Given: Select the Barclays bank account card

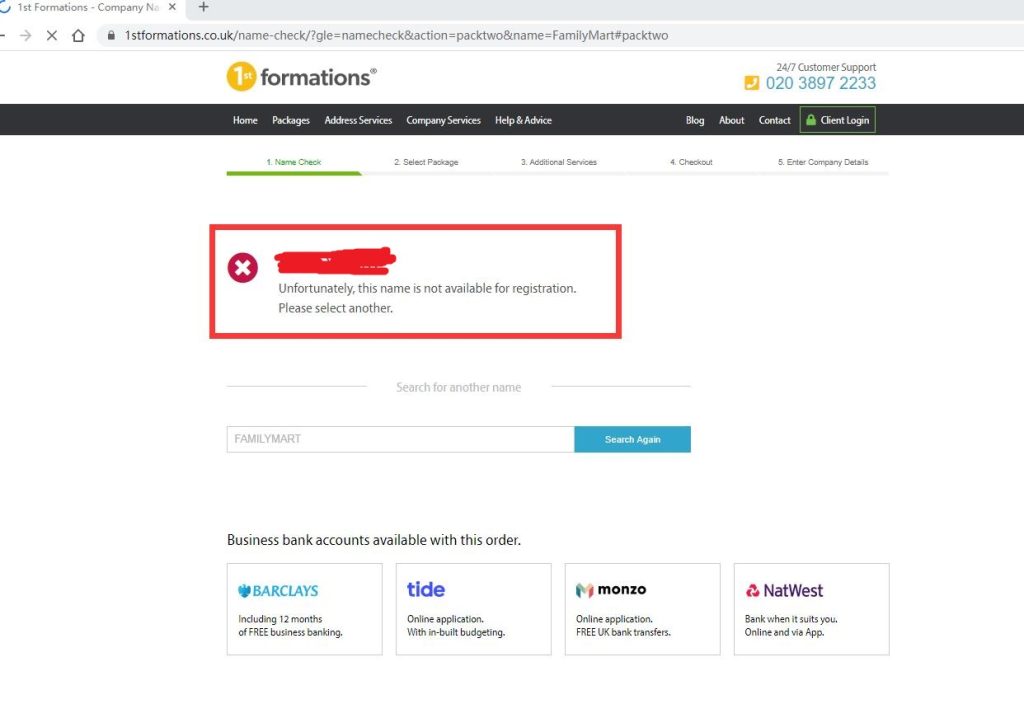Looking at the screenshot, I should click(x=304, y=609).
